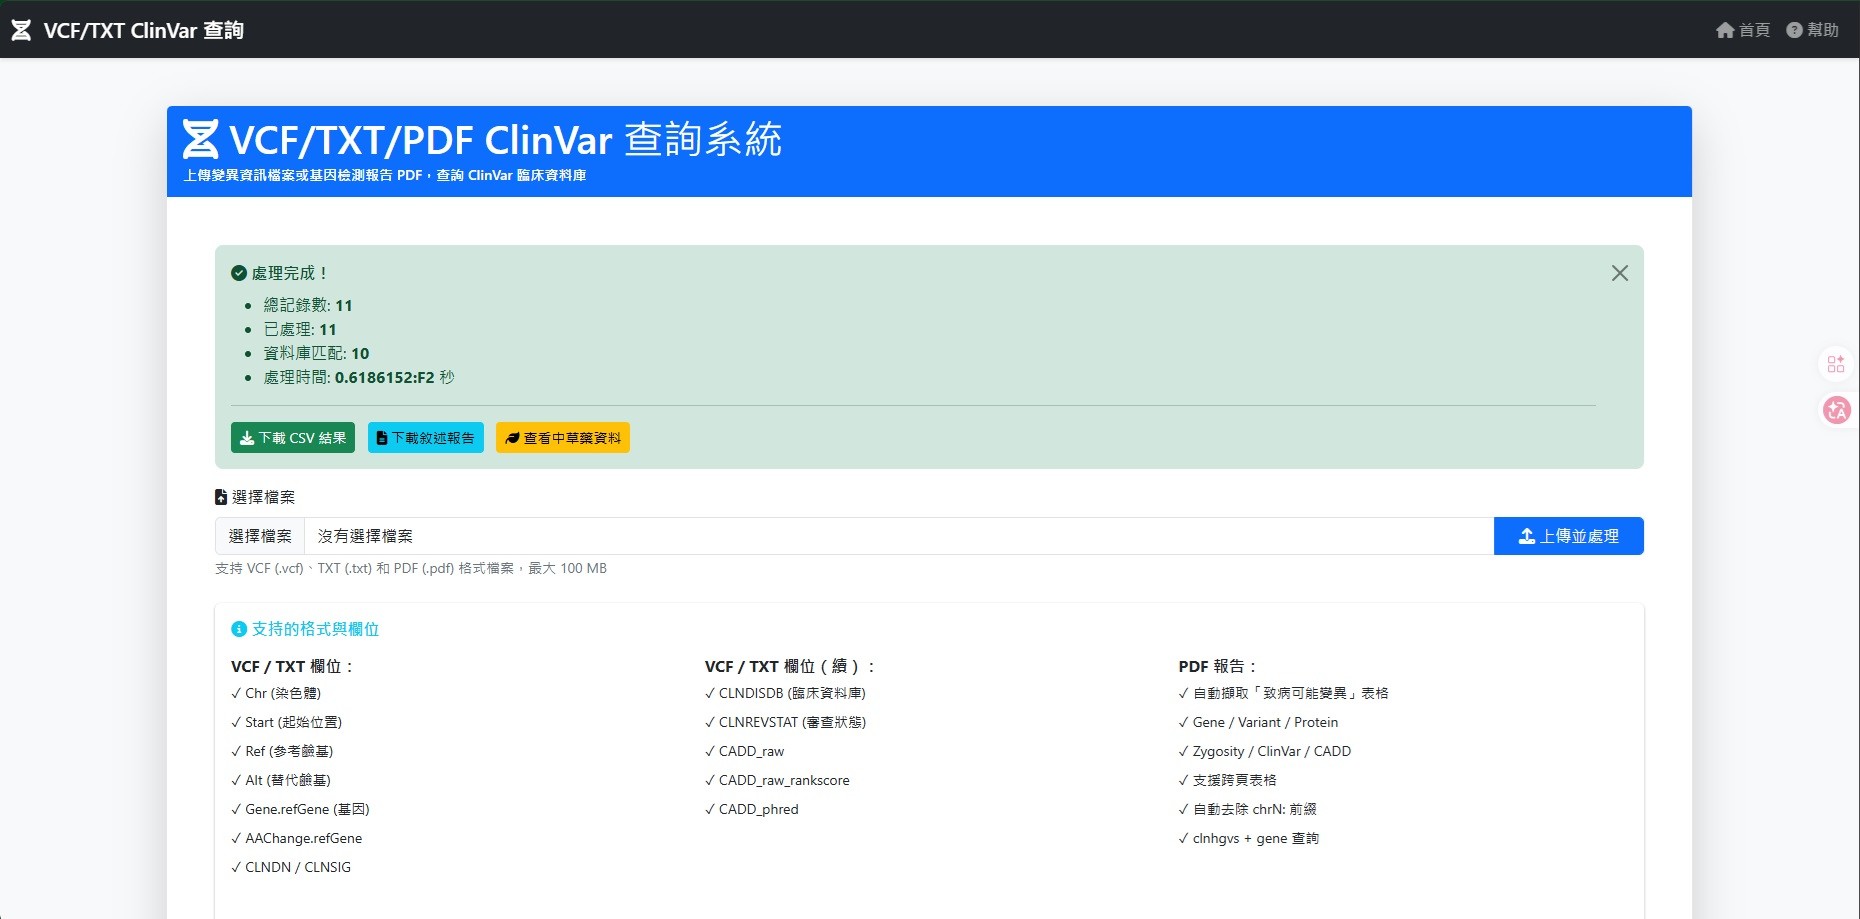Click the clnhgvs + gene 查詢 item

click(x=1249, y=838)
